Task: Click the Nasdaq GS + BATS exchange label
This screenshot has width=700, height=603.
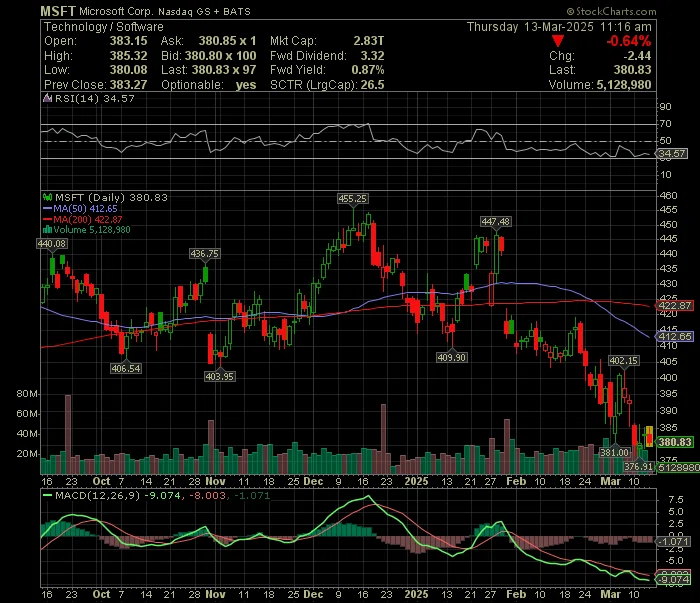Action: coord(204,12)
